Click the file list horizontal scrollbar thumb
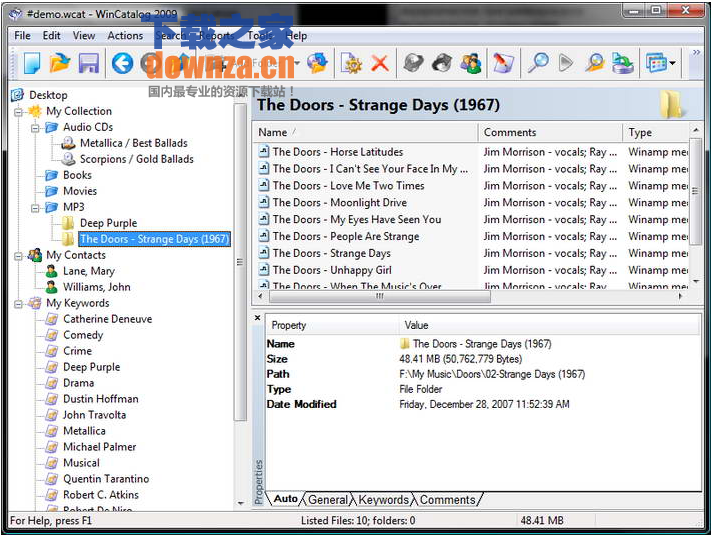Image resolution: width=712 pixels, height=536 pixels. pyautogui.click(x=380, y=296)
